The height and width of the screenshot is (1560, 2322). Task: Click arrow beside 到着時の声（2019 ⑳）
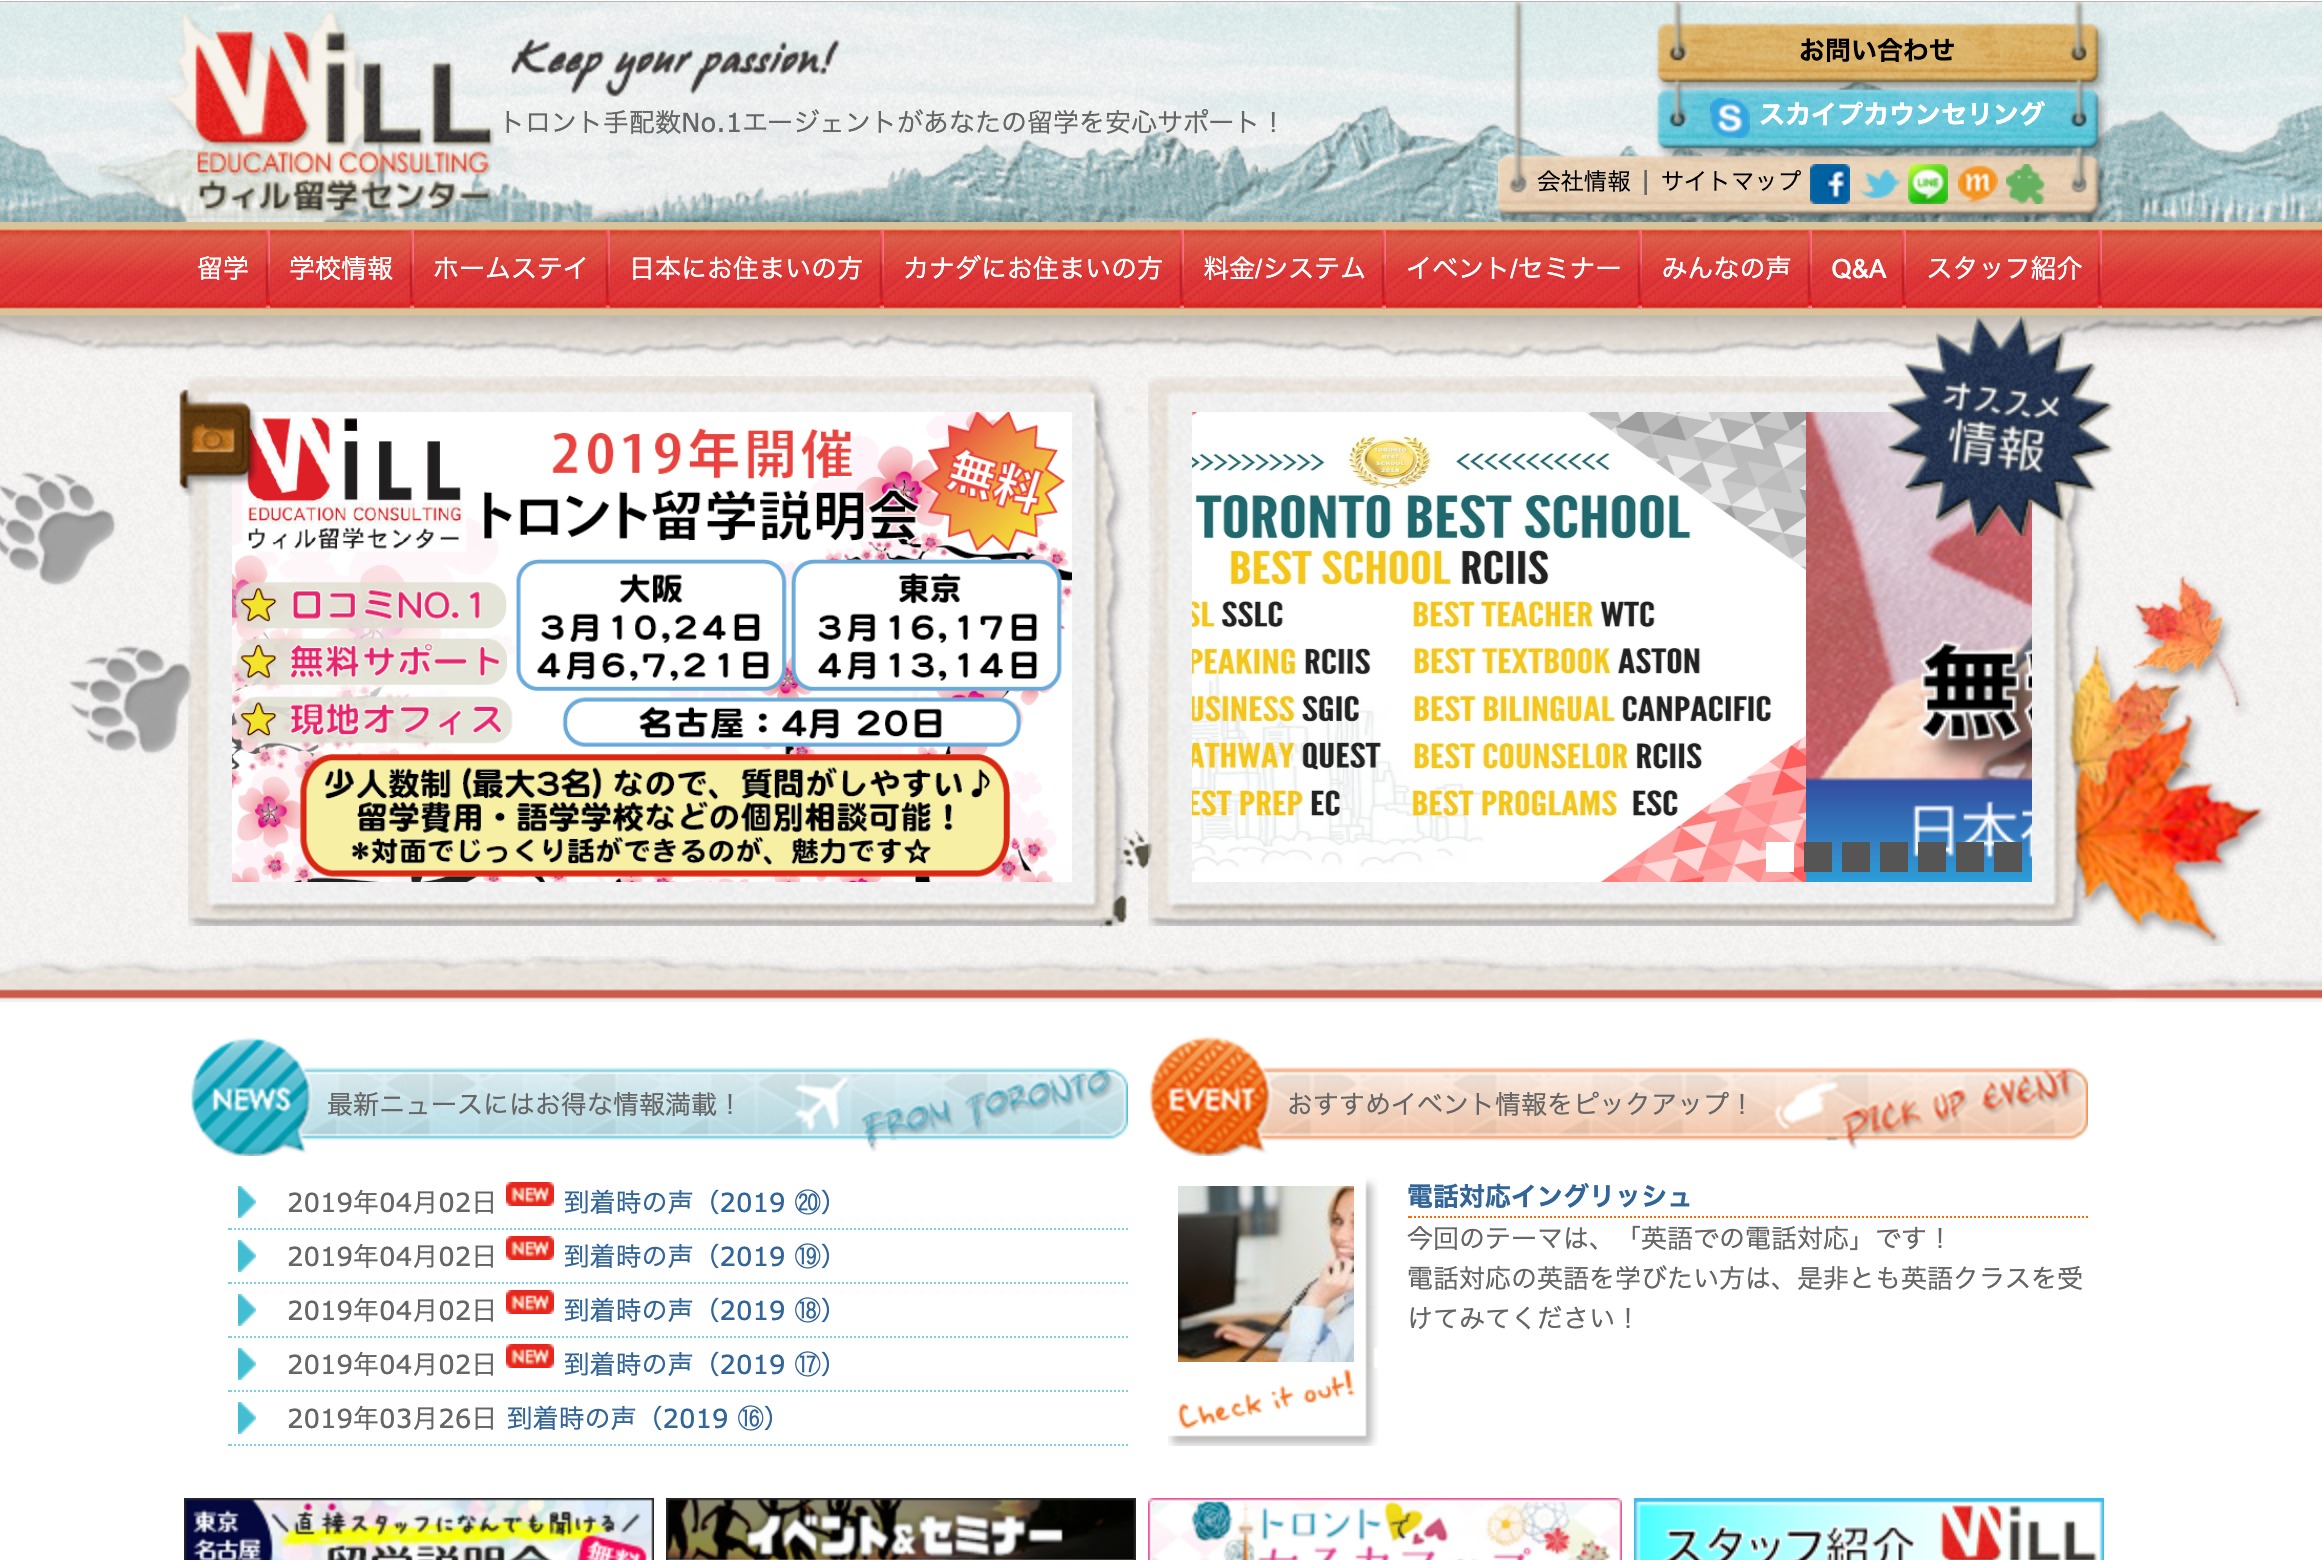click(x=247, y=1202)
